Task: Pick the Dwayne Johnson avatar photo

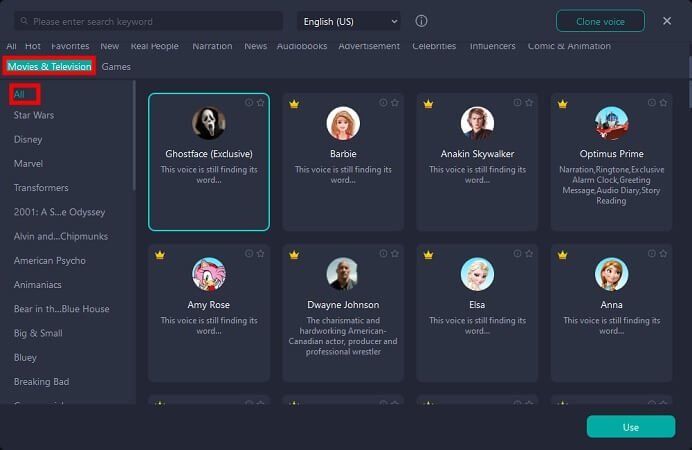Action: tap(343, 274)
